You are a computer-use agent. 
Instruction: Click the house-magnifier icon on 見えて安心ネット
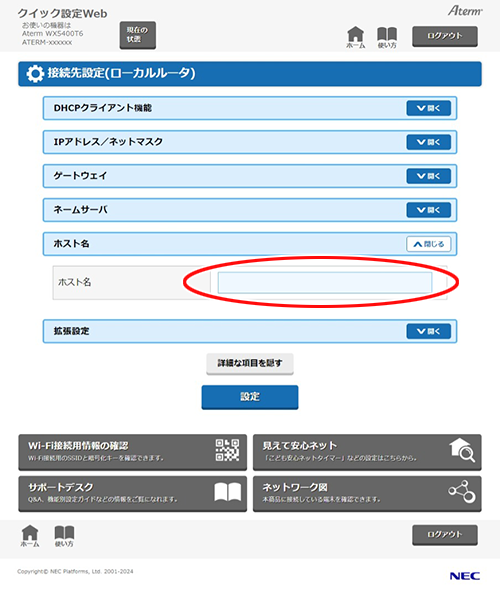(462, 450)
